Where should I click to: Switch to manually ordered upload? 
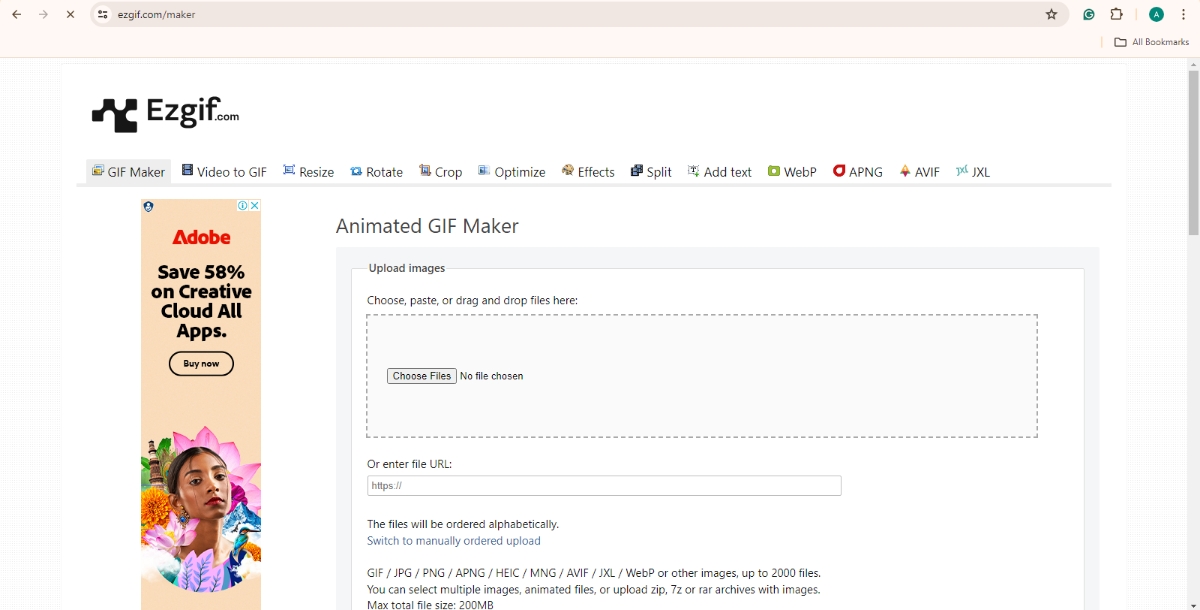tap(454, 541)
